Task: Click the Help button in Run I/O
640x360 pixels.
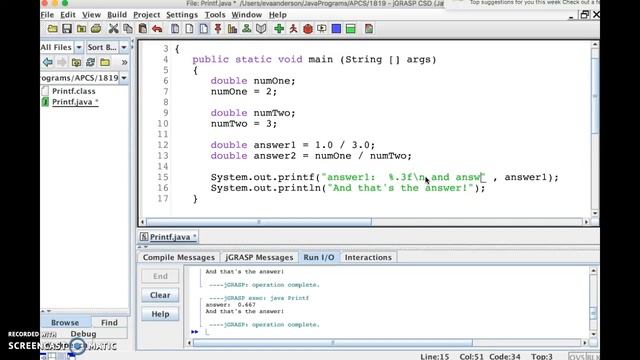Action: (x=160, y=314)
